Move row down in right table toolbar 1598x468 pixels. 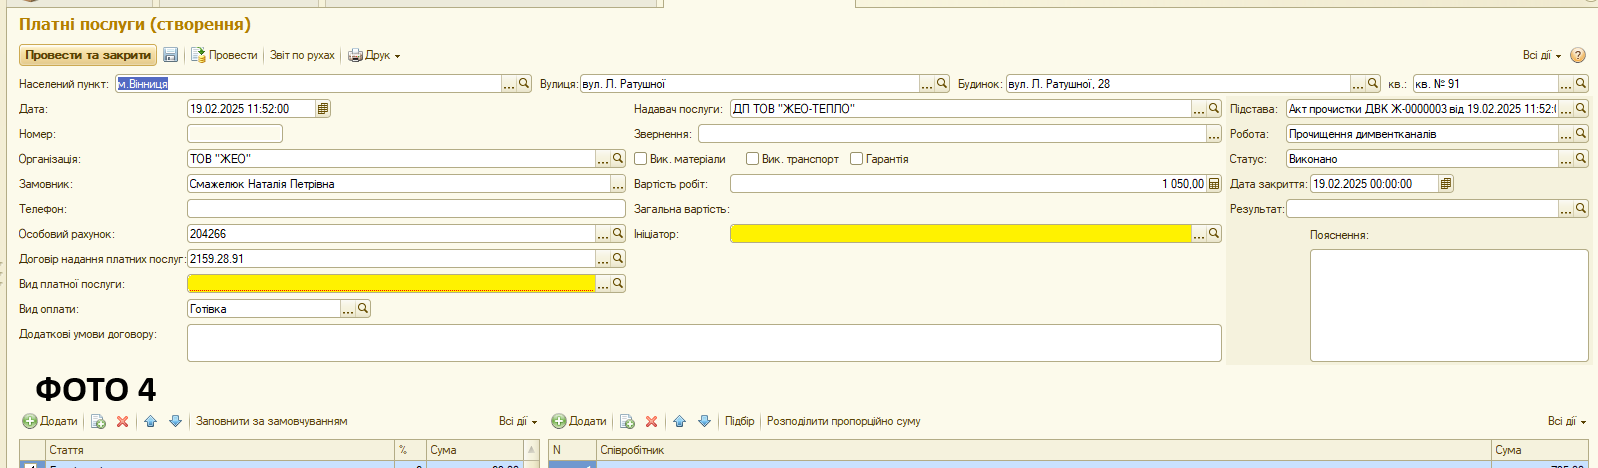pyautogui.click(x=704, y=422)
